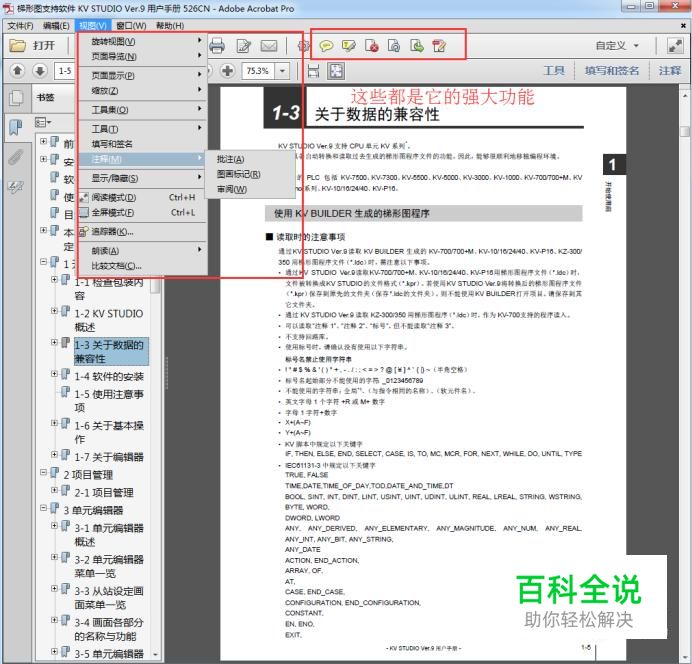
Task: Choose 全屏模式(F) menu entry
Action: [143, 213]
